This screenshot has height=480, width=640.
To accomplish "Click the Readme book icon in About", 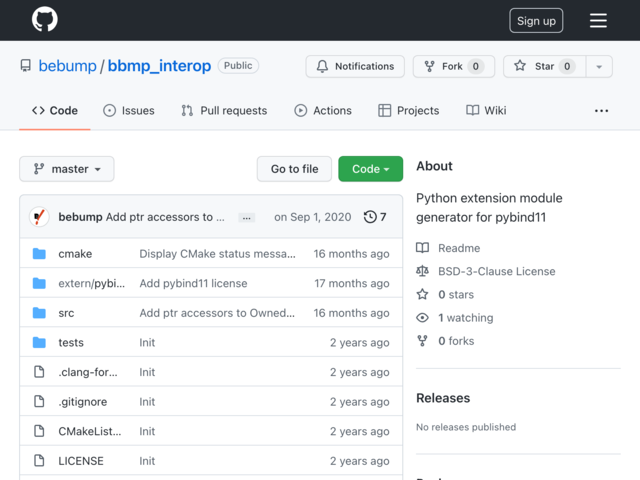I will click(x=422, y=248).
